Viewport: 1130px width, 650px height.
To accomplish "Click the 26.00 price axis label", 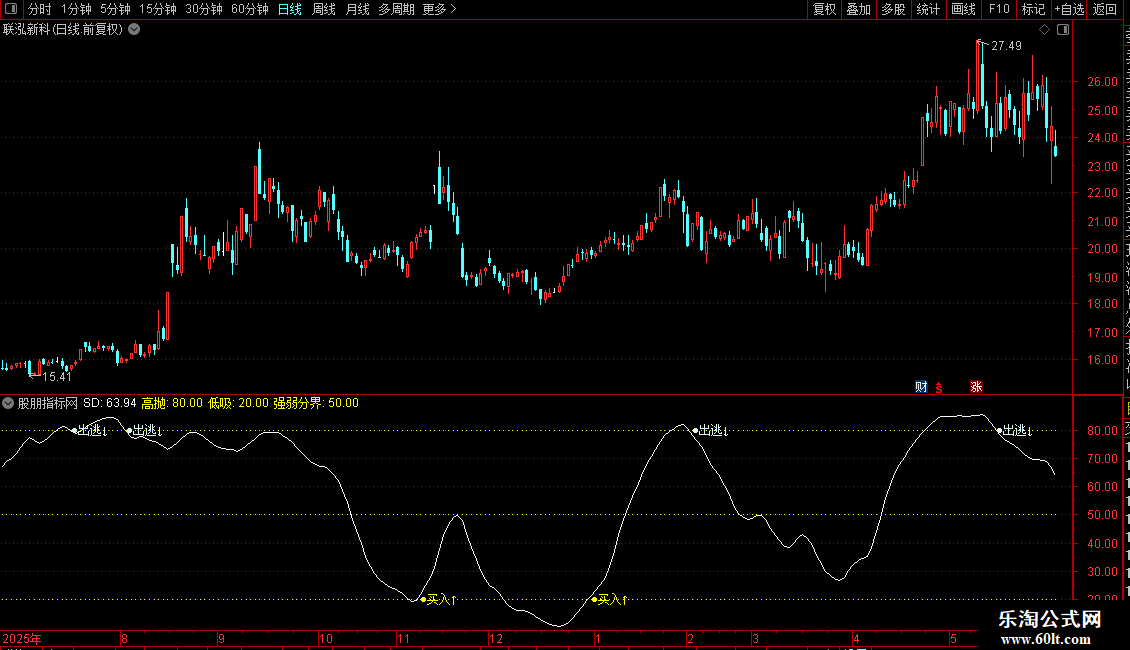I will point(1102,82).
